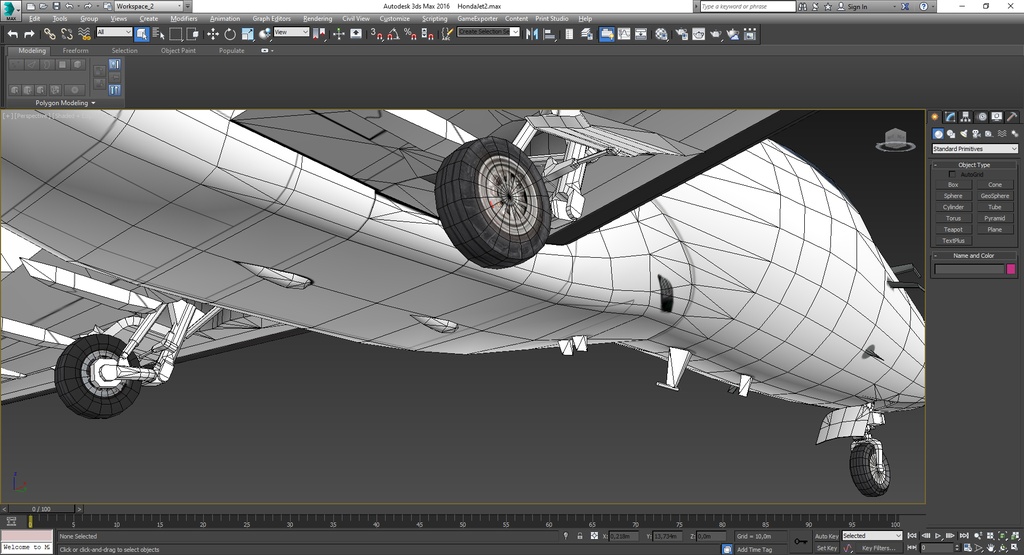Open the Key Filters dialog

coord(878,548)
